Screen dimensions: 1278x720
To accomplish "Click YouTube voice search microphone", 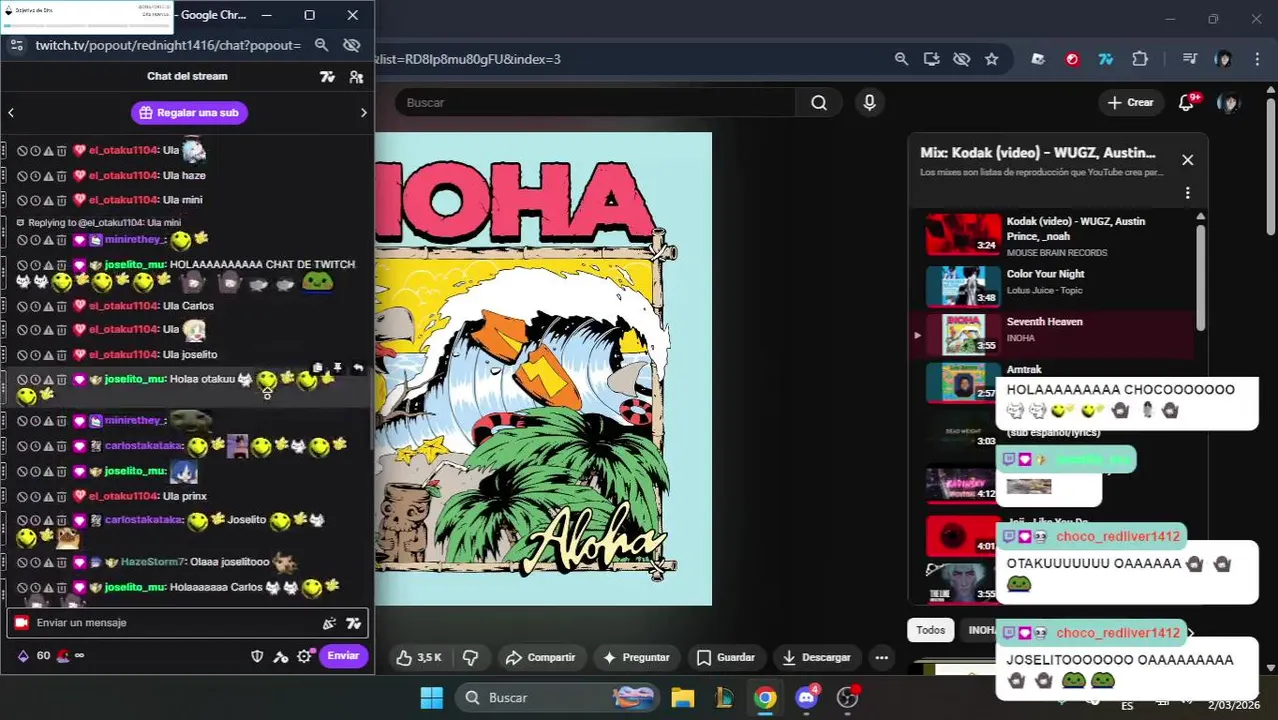I will tap(869, 103).
